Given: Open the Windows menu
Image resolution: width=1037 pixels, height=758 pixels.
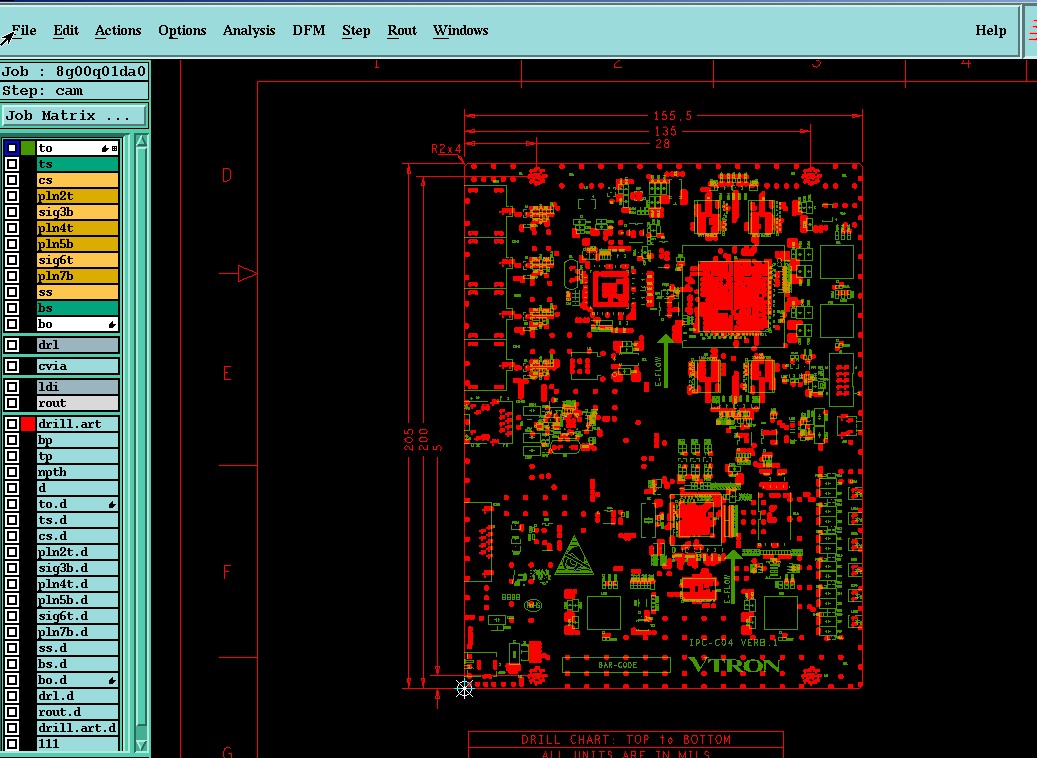Looking at the screenshot, I should 460,30.
